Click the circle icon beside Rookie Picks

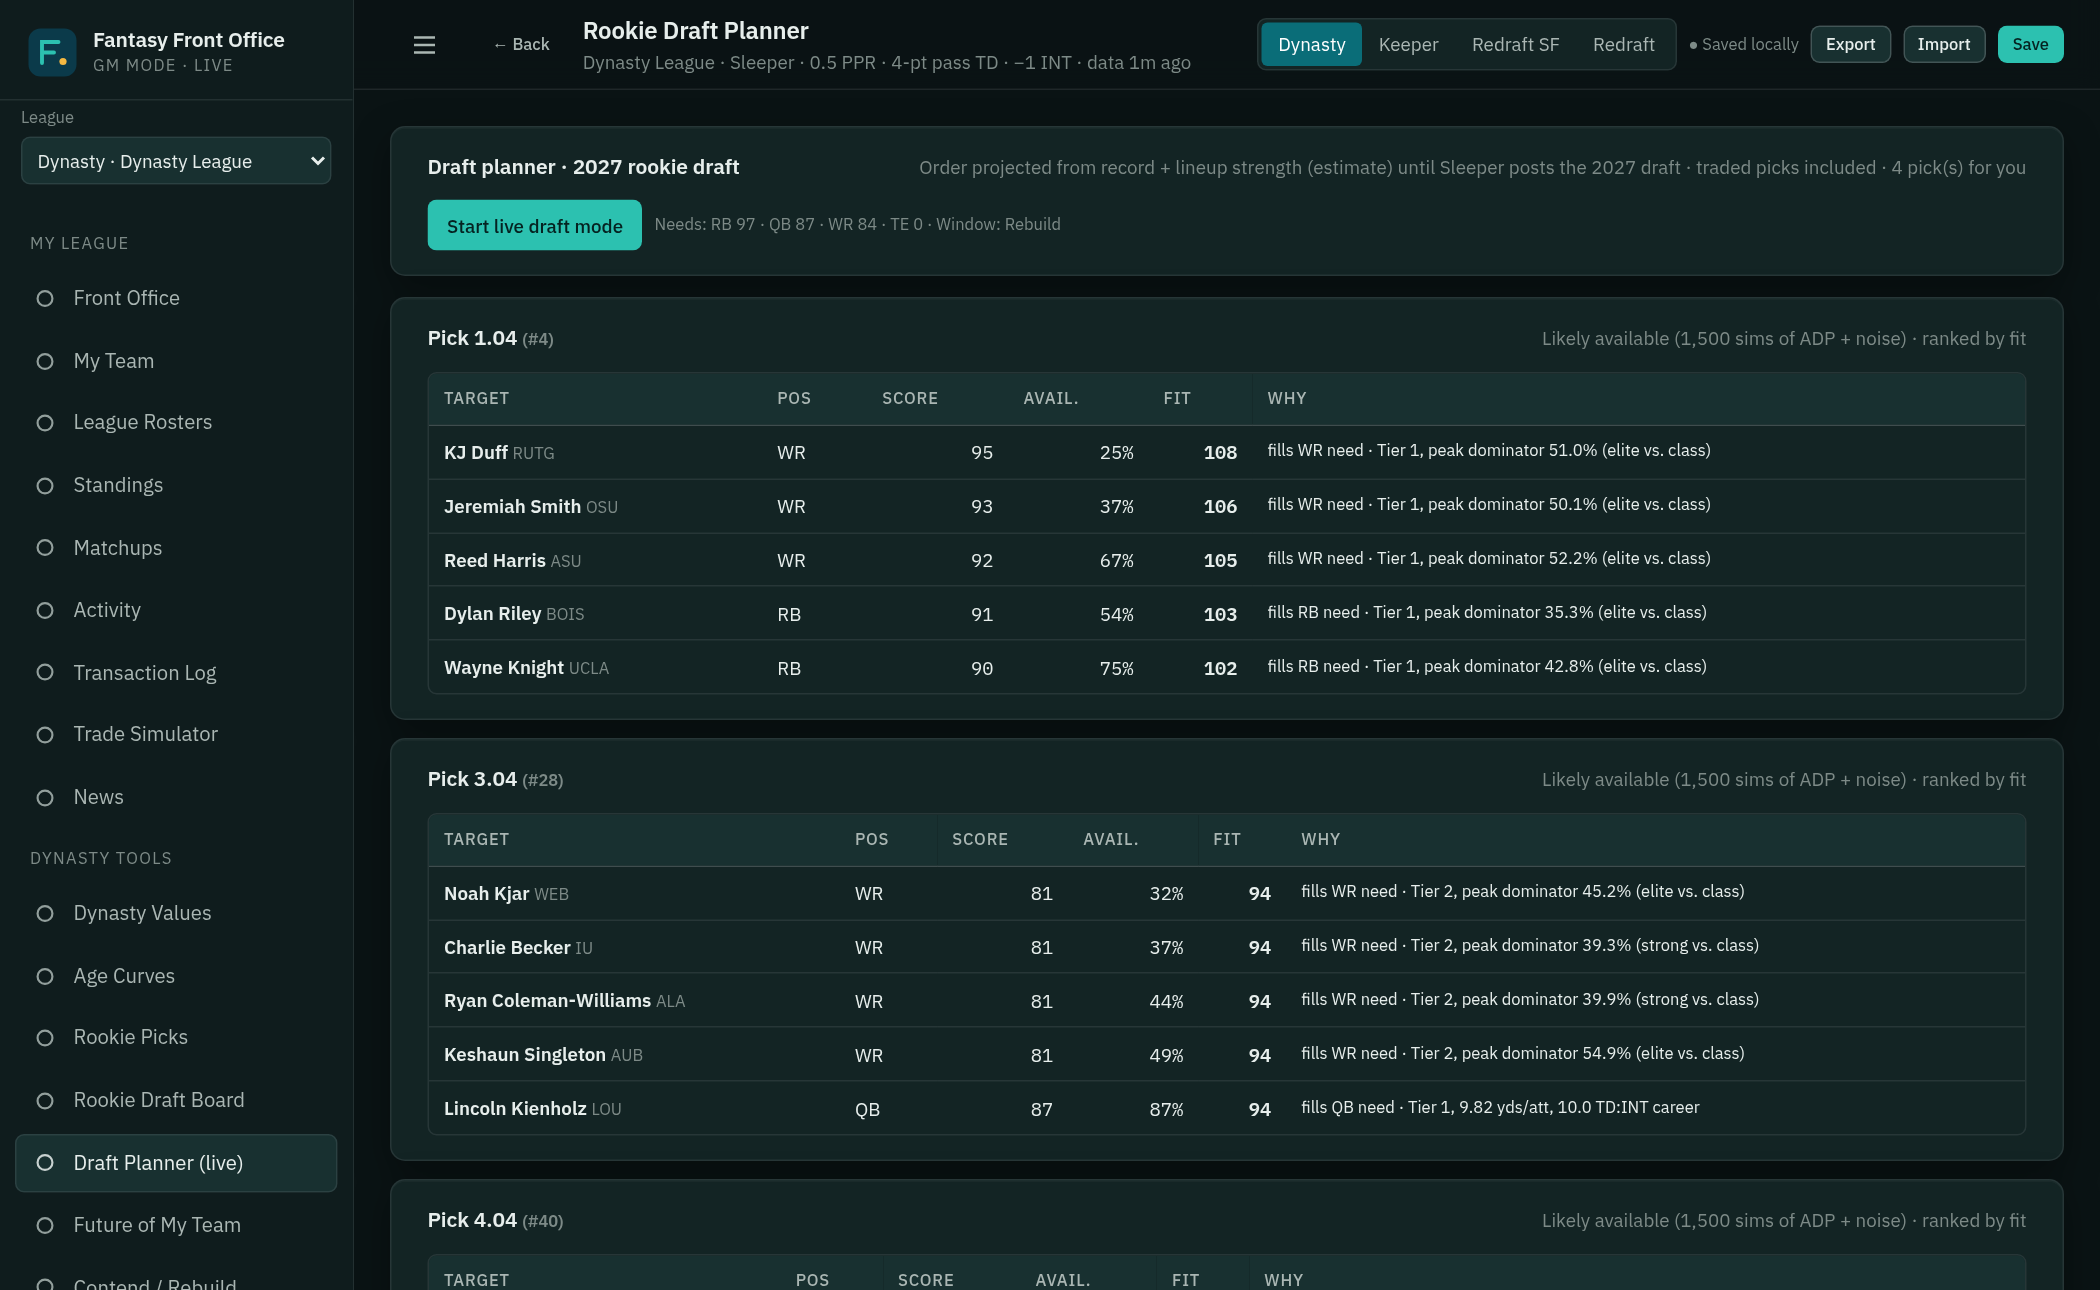45,1038
